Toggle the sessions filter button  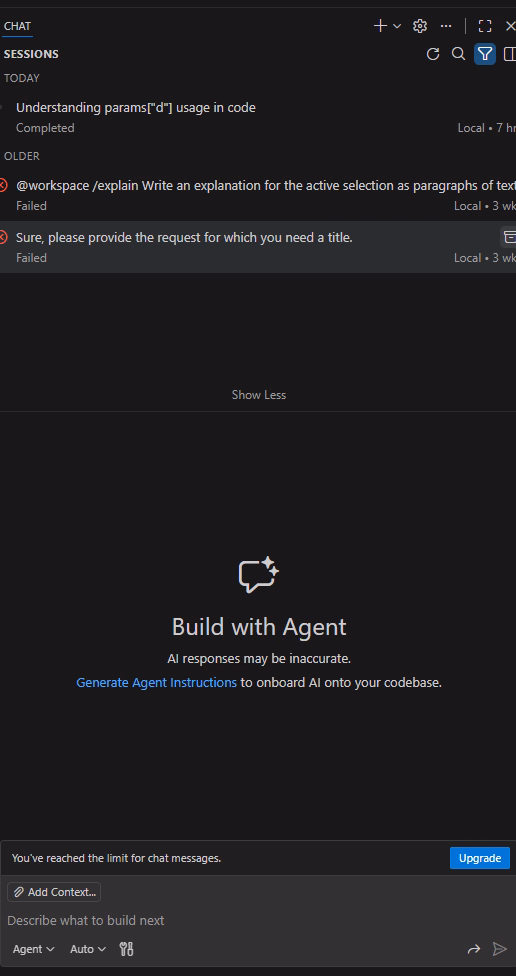(485, 54)
